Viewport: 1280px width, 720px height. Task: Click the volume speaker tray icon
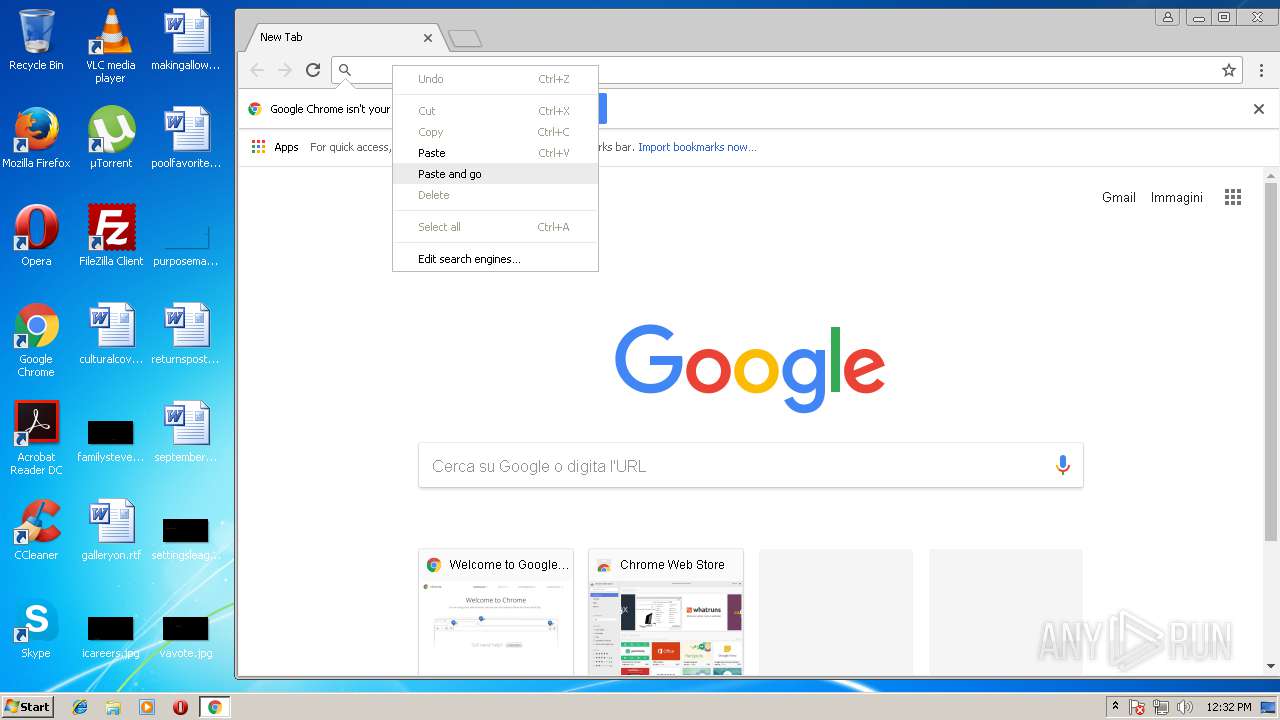(x=1185, y=707)
